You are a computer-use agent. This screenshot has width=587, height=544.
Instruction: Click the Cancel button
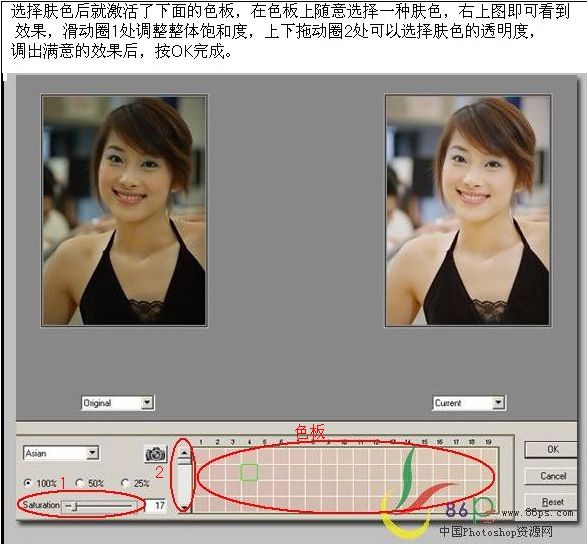(552, 476)
